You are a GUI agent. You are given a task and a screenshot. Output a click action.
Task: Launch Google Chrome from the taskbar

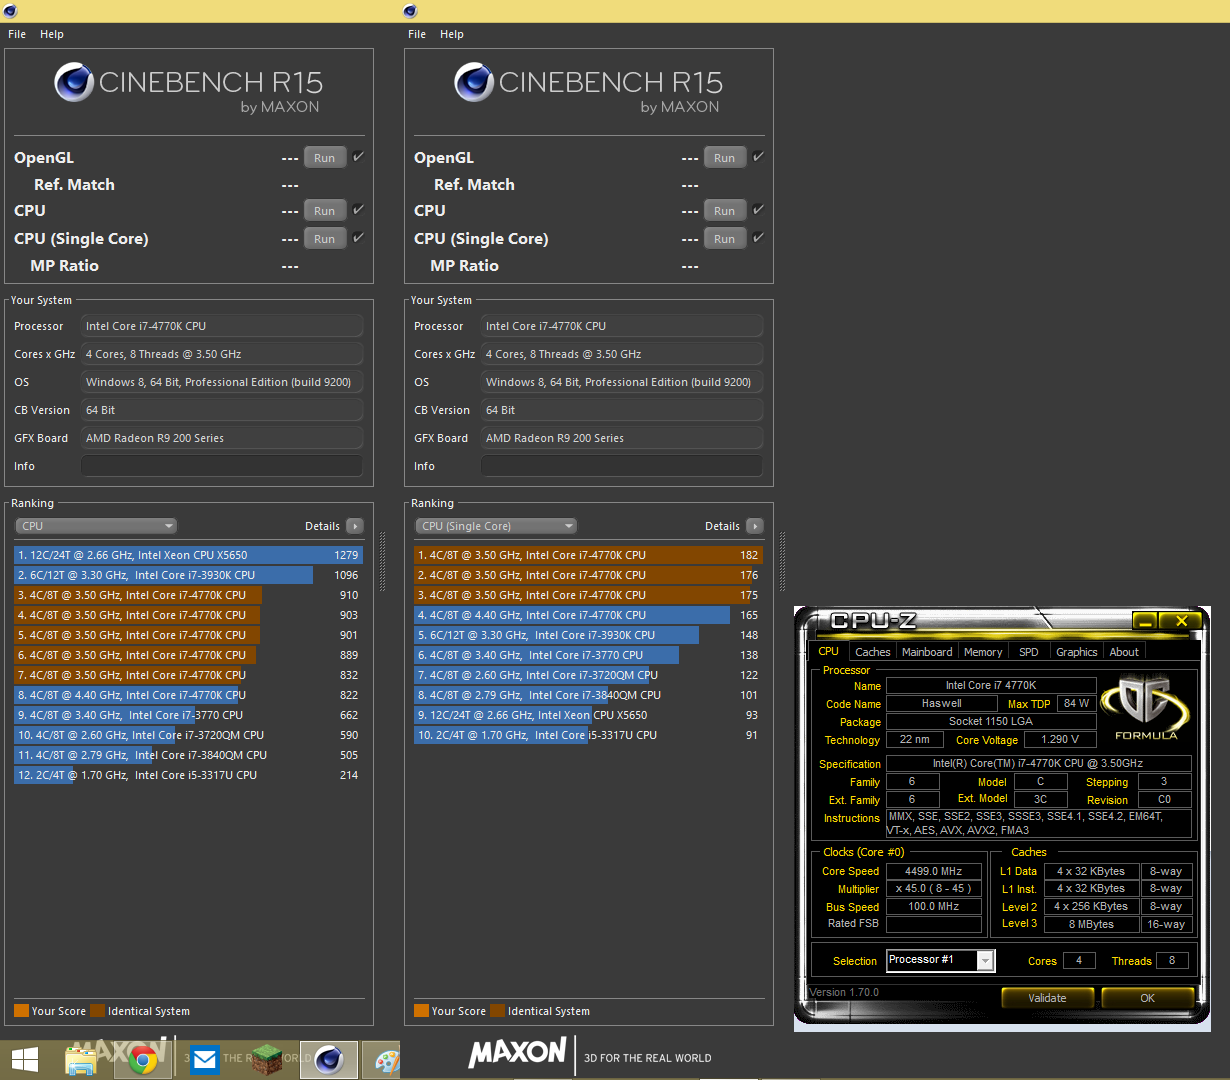point(143,1060)
